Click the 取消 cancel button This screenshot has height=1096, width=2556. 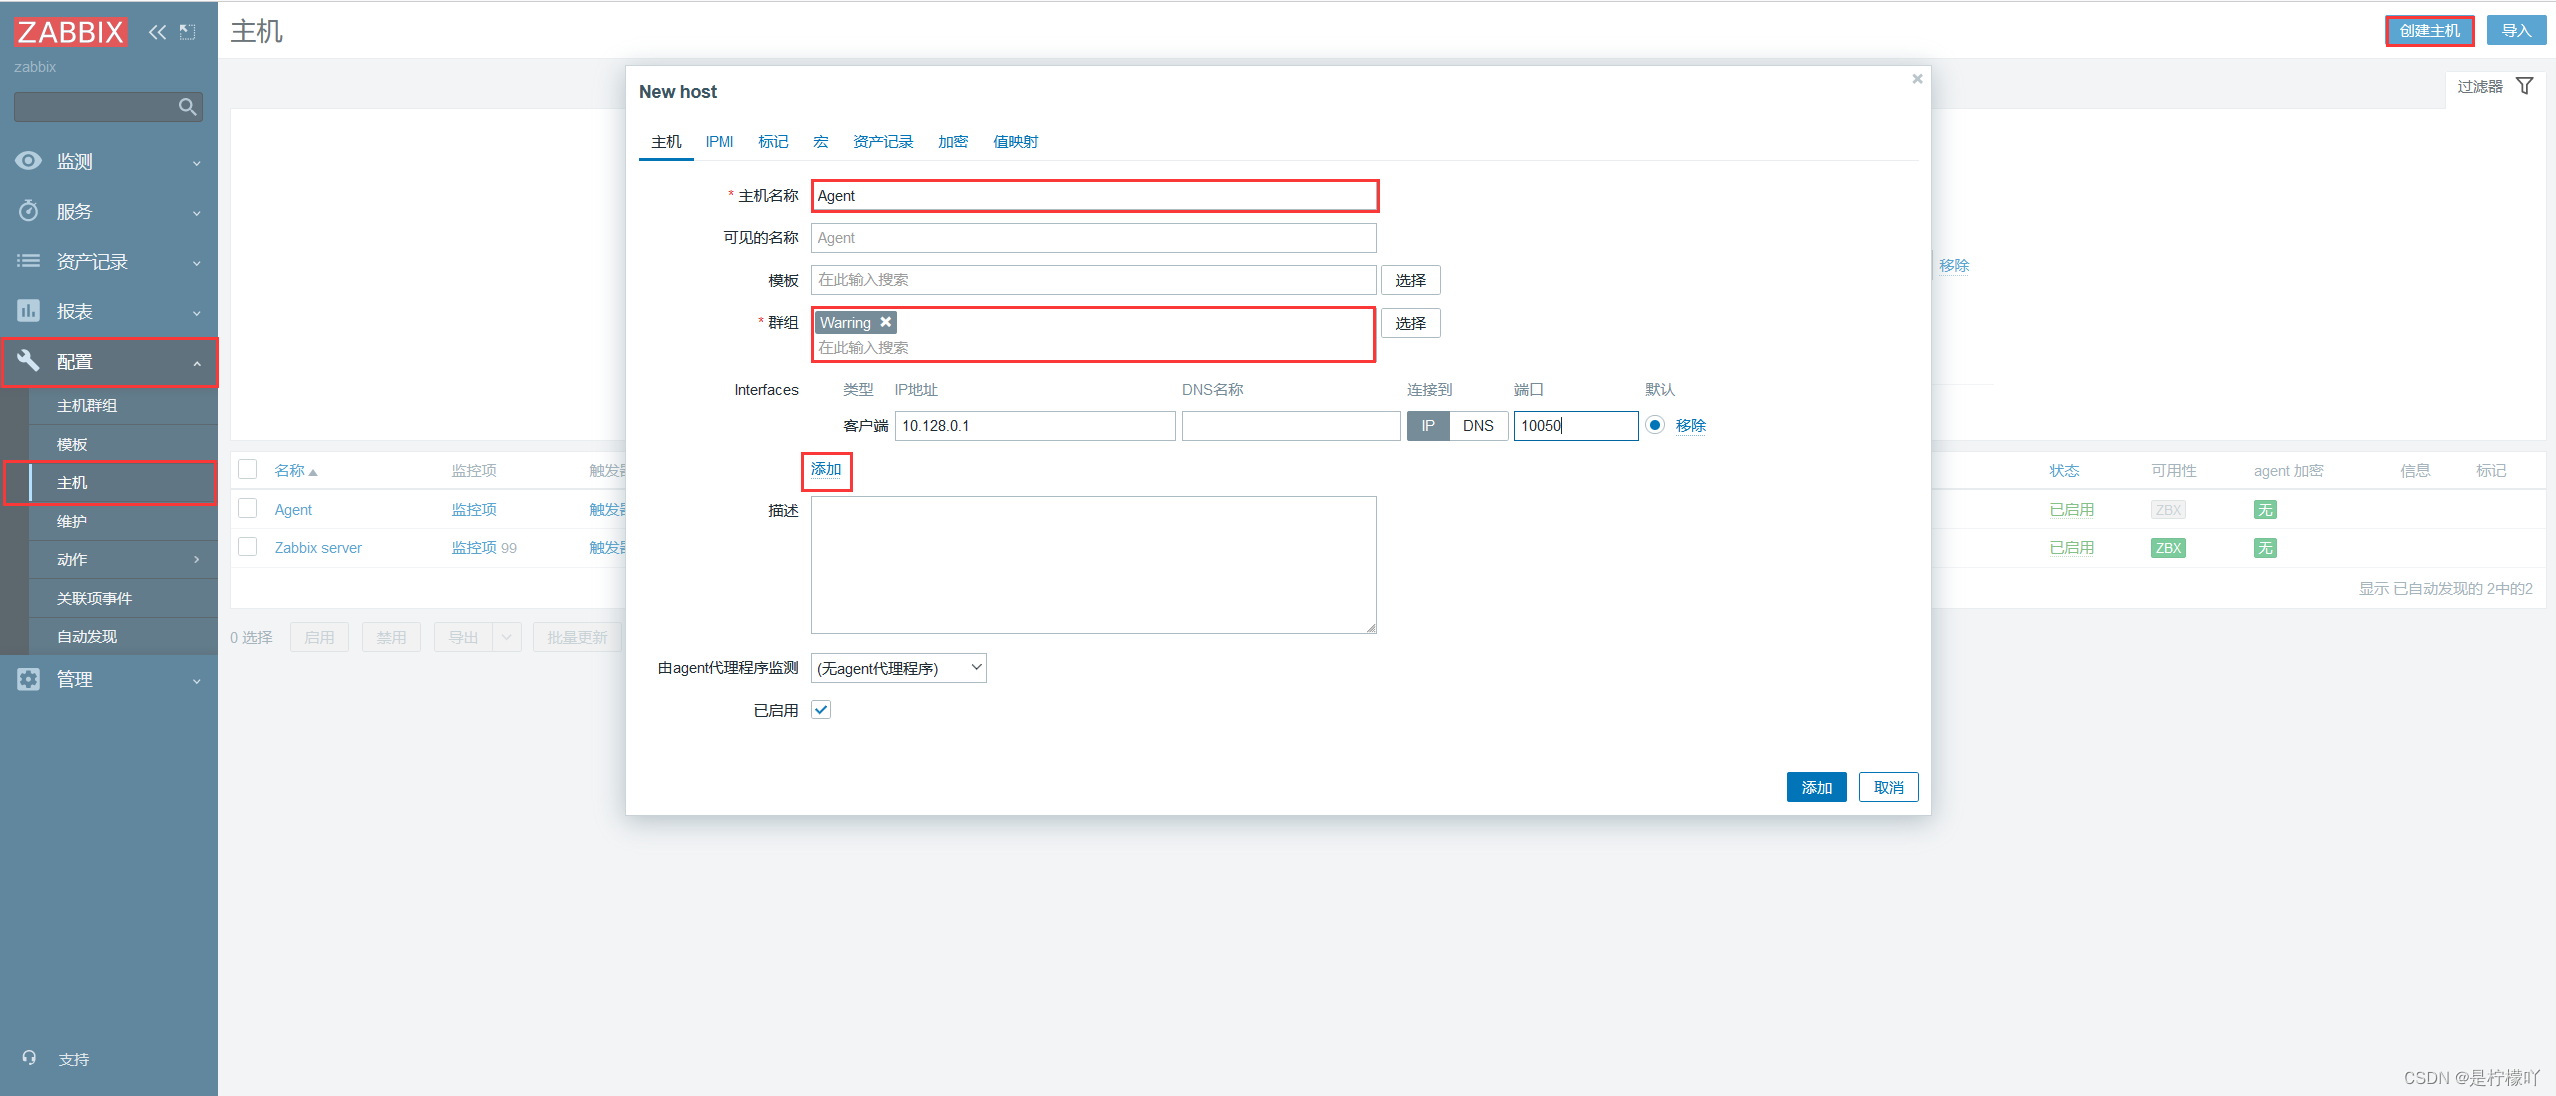pos(1888,787)
